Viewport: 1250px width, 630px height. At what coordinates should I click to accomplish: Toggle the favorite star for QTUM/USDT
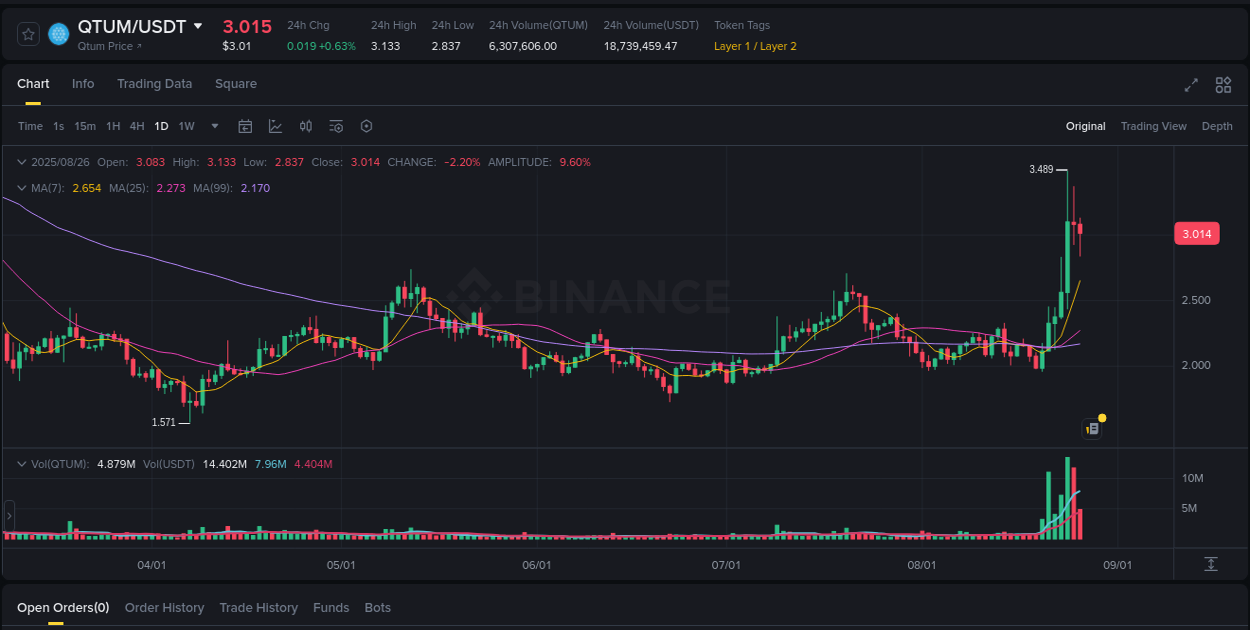tap(27, 33)
